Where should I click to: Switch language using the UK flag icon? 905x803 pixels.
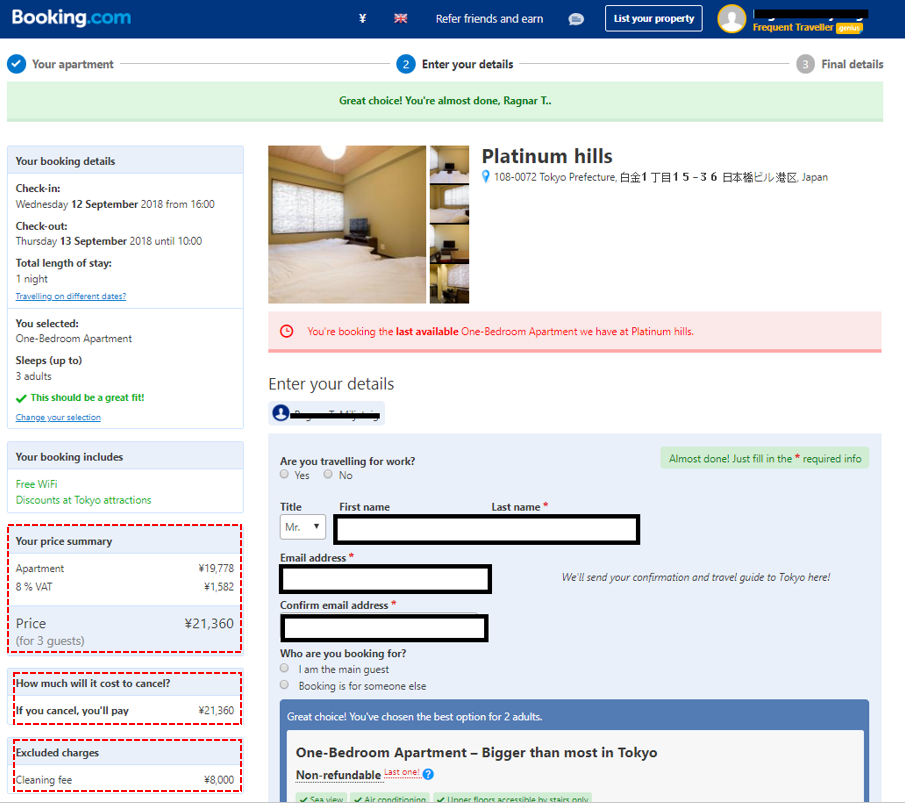(x=401, y=18)
